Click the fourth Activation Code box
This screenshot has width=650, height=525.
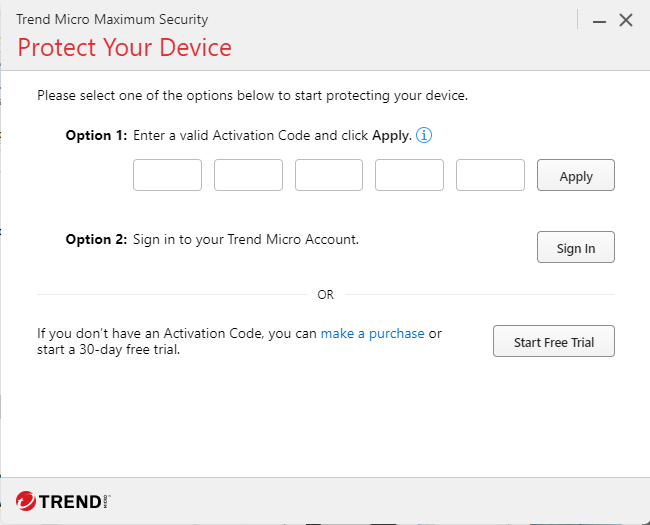409,175
